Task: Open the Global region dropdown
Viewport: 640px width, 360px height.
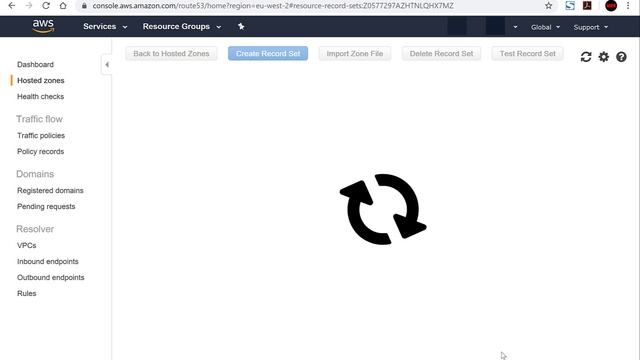Action: tap(545, 27)
